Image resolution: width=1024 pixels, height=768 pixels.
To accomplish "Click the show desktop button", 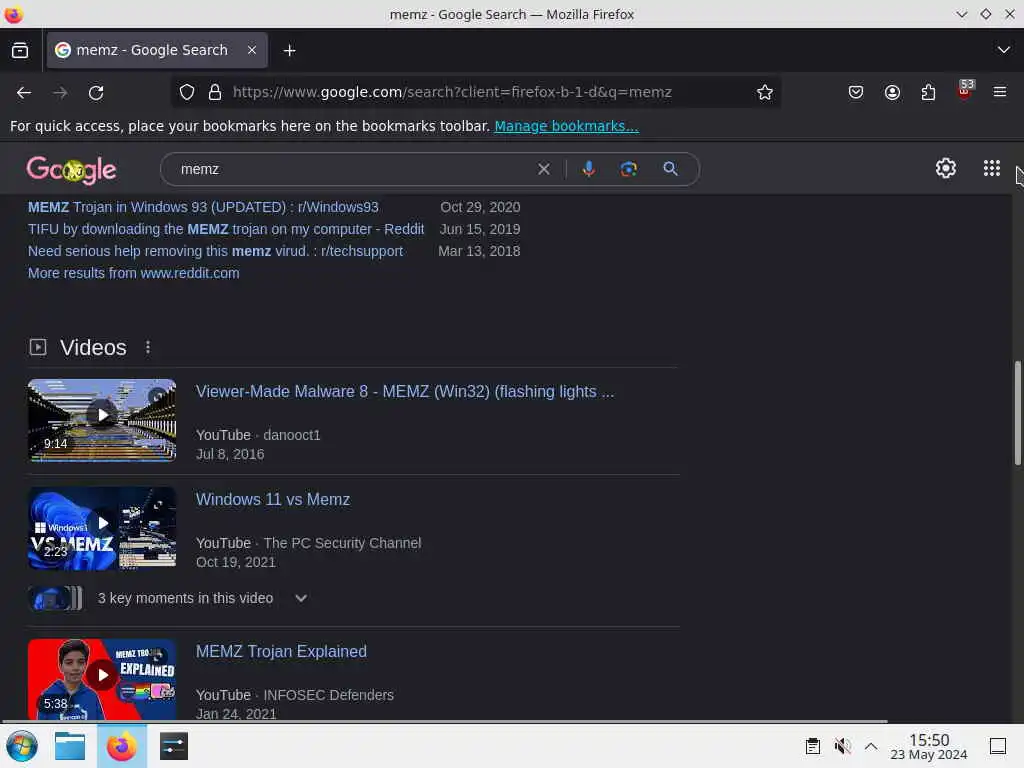I will [998, 746].
